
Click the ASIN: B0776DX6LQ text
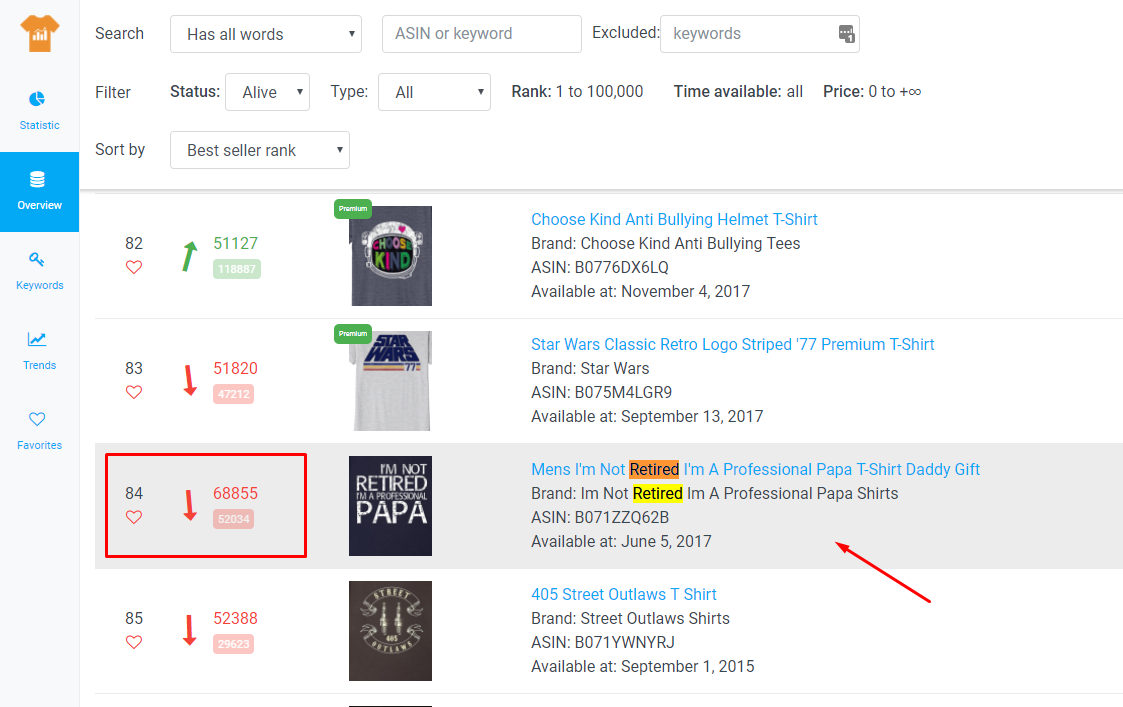599,267
